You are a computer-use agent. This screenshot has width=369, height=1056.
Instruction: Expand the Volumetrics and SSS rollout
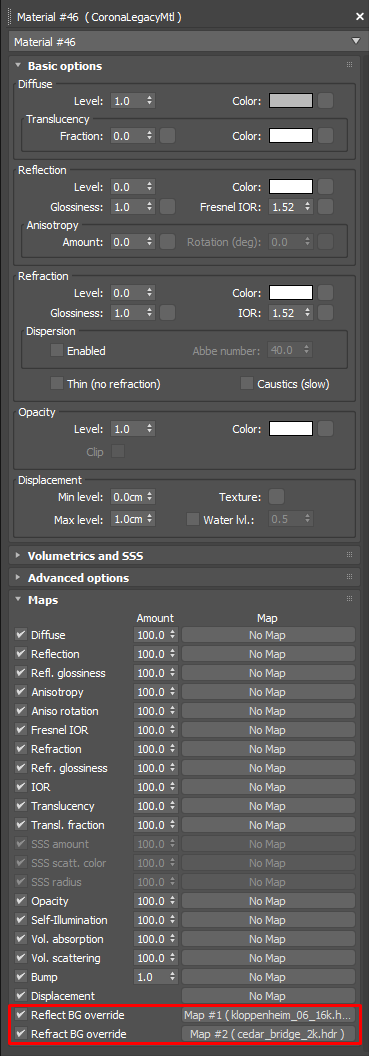(x=18, y=556)
